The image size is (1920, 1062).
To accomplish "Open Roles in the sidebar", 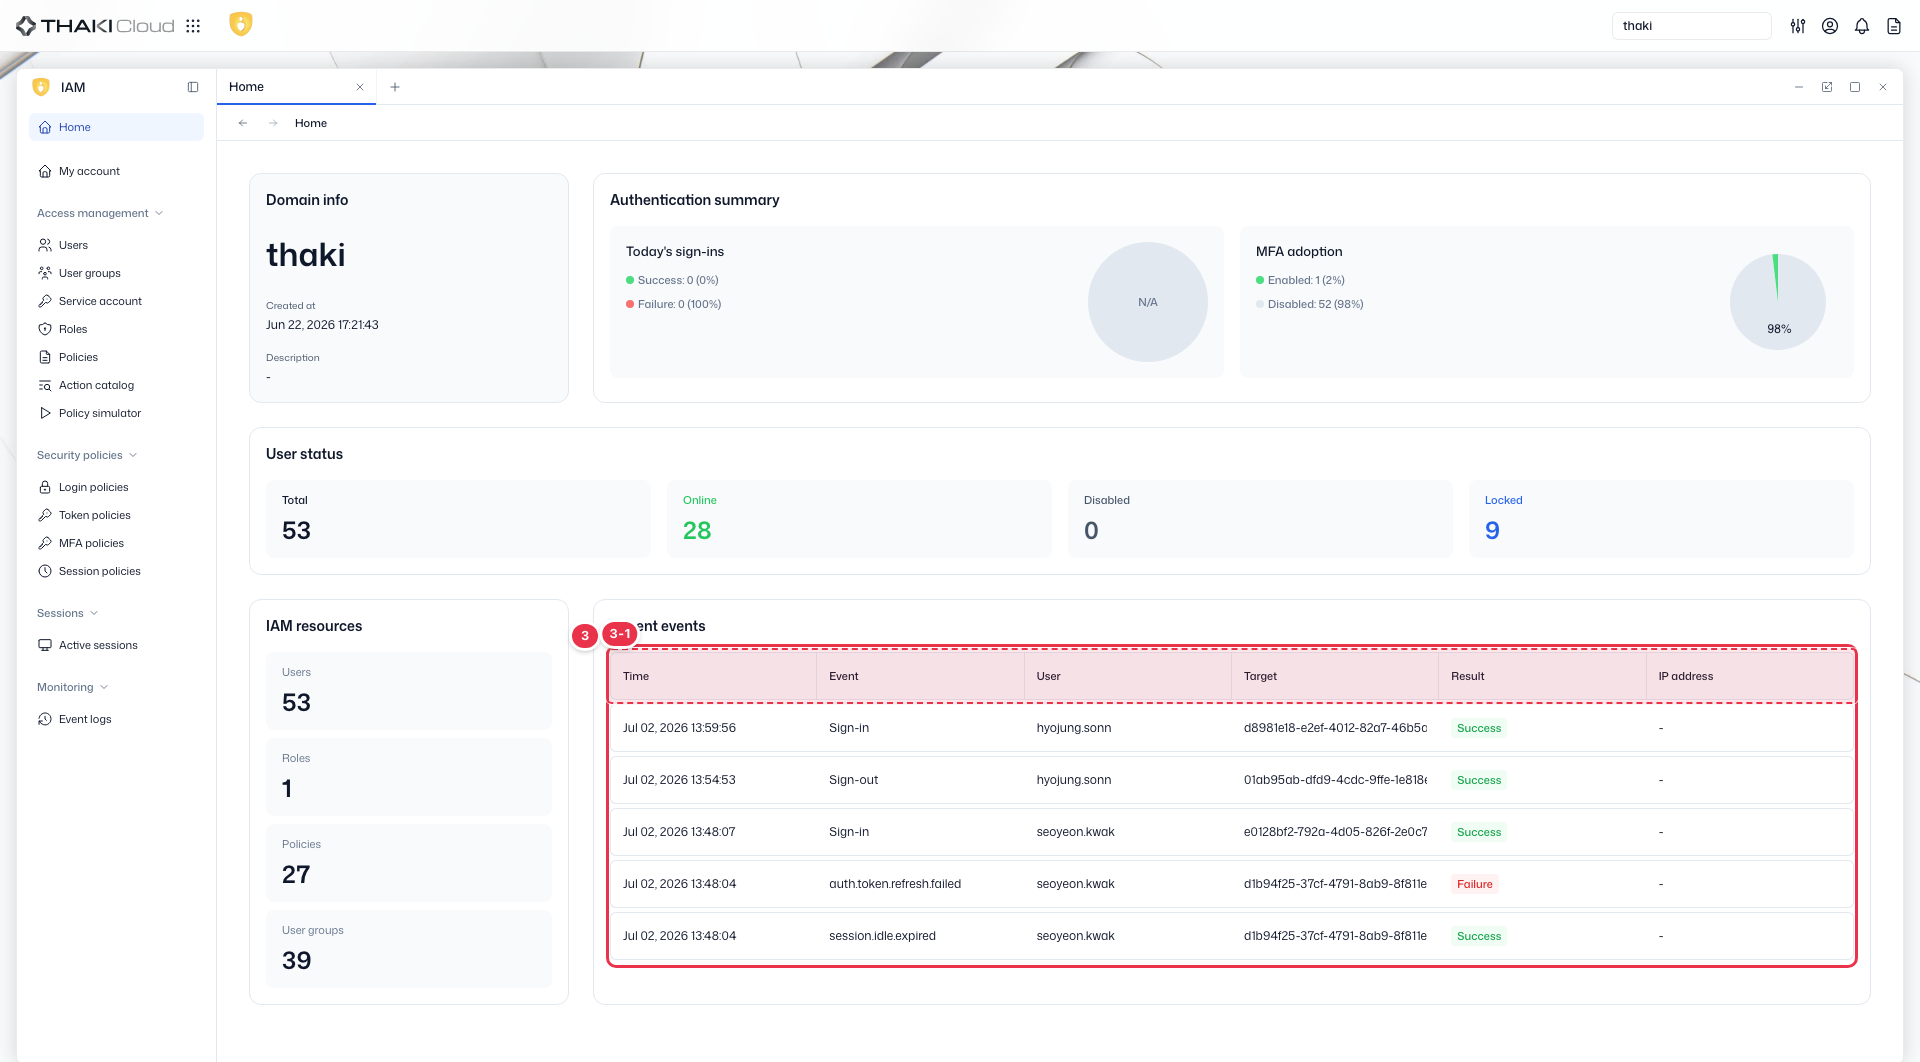I will [116, 329].
